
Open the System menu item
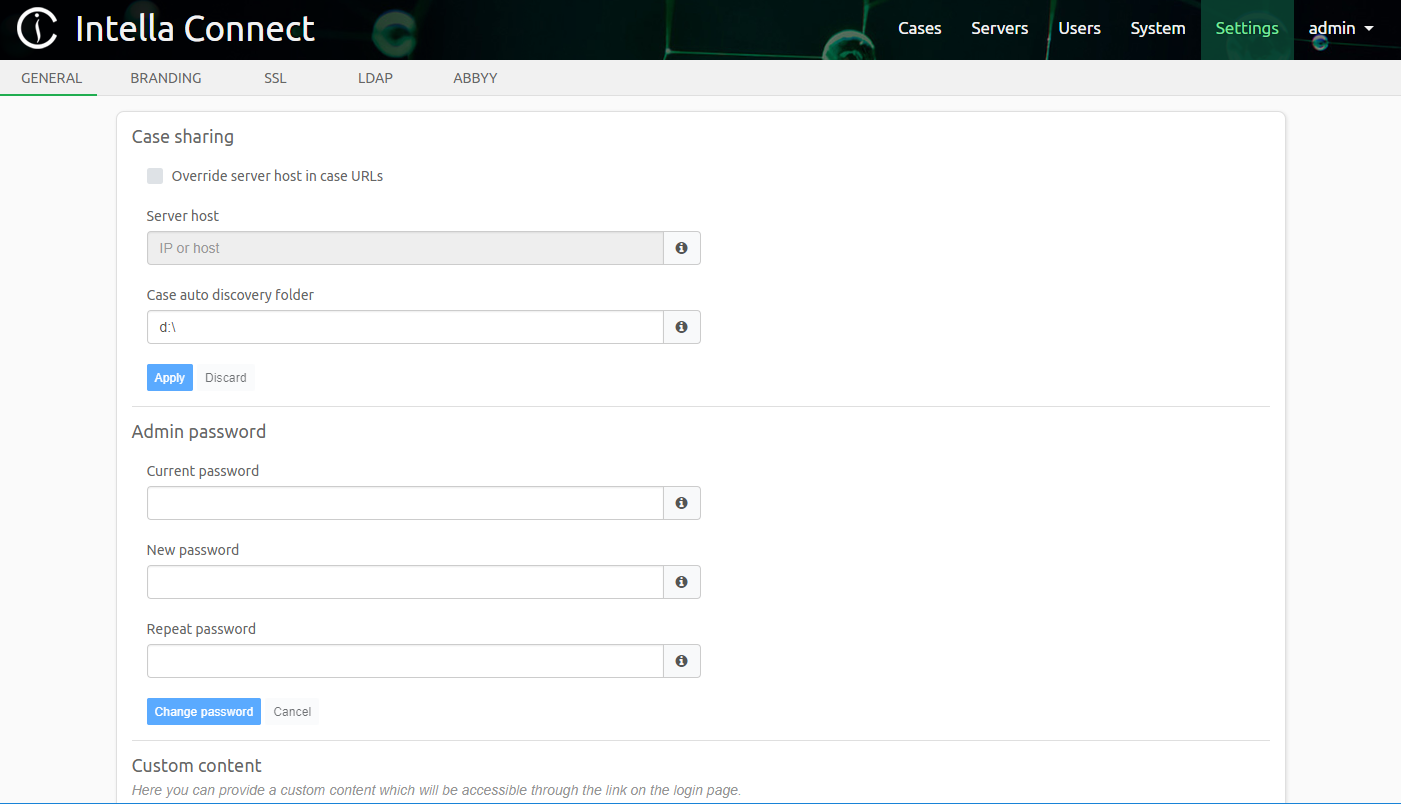[x=1157, y=28]
